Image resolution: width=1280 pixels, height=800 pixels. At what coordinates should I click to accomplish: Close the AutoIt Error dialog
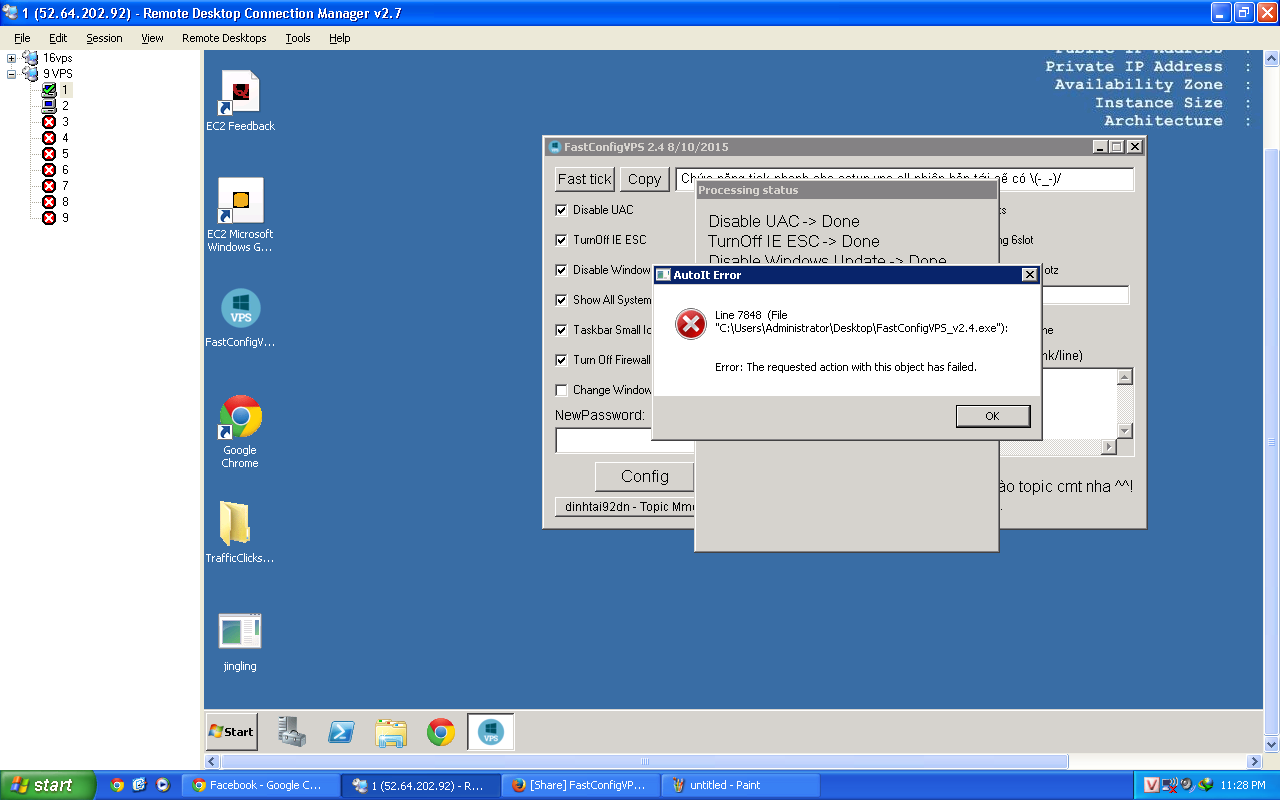tap(1030, 275)
